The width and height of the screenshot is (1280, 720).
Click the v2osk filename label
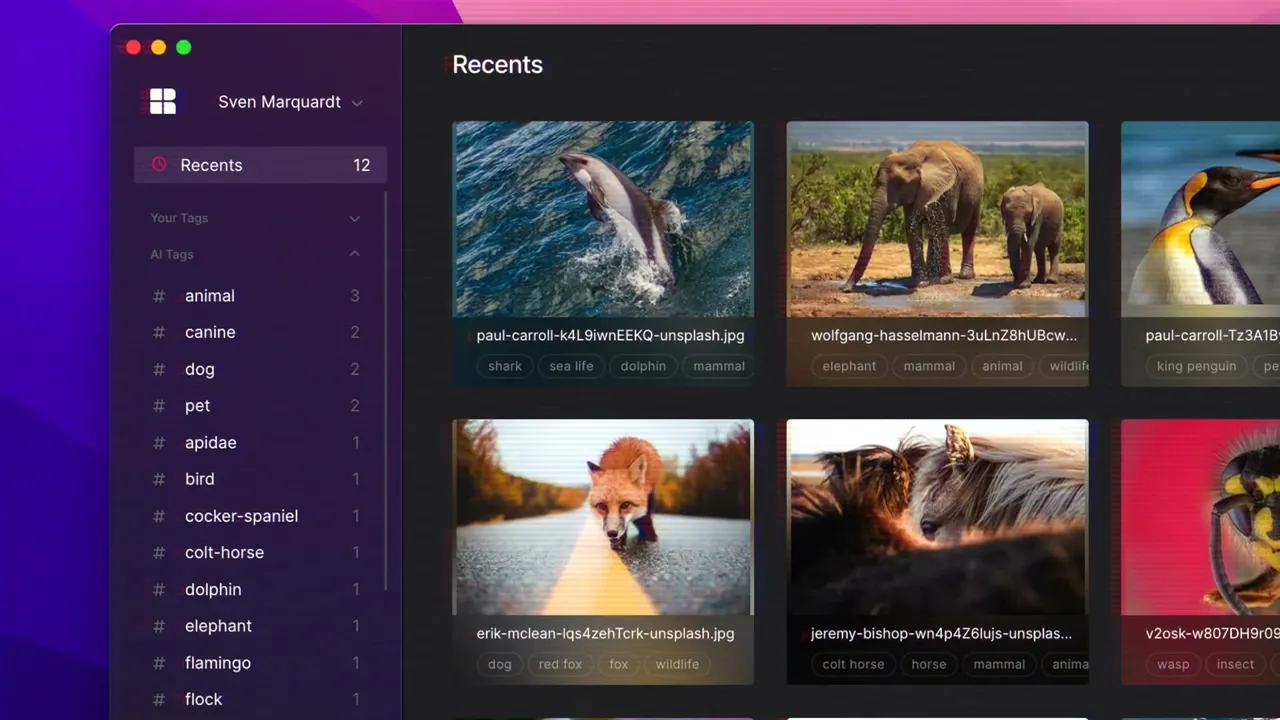click(x=1212, y=634)
